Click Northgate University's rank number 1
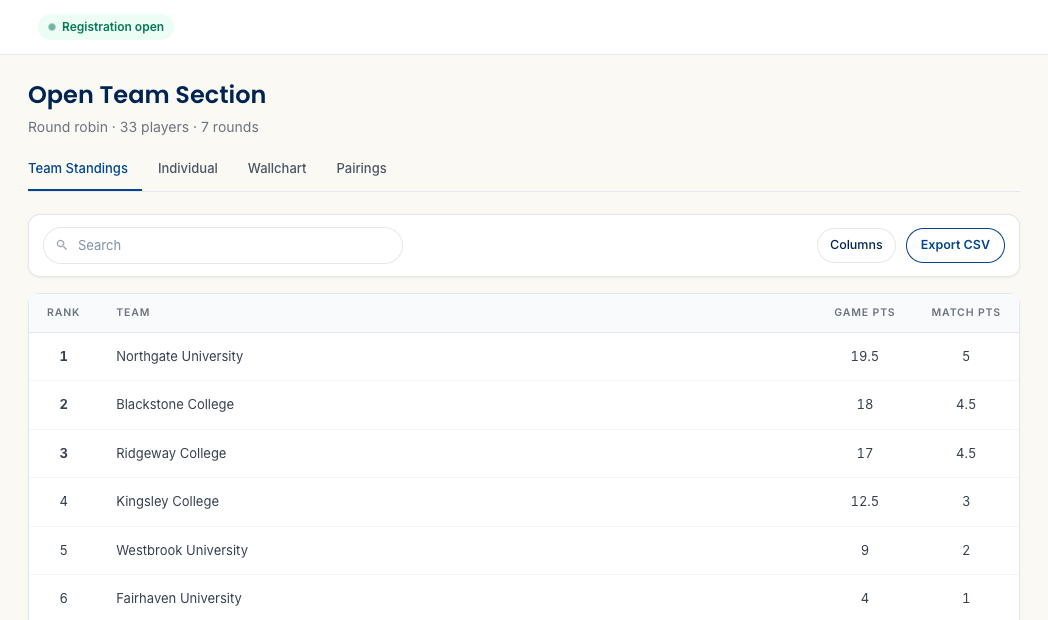The width and height of the screenshot is (1048, 620). 63,356
